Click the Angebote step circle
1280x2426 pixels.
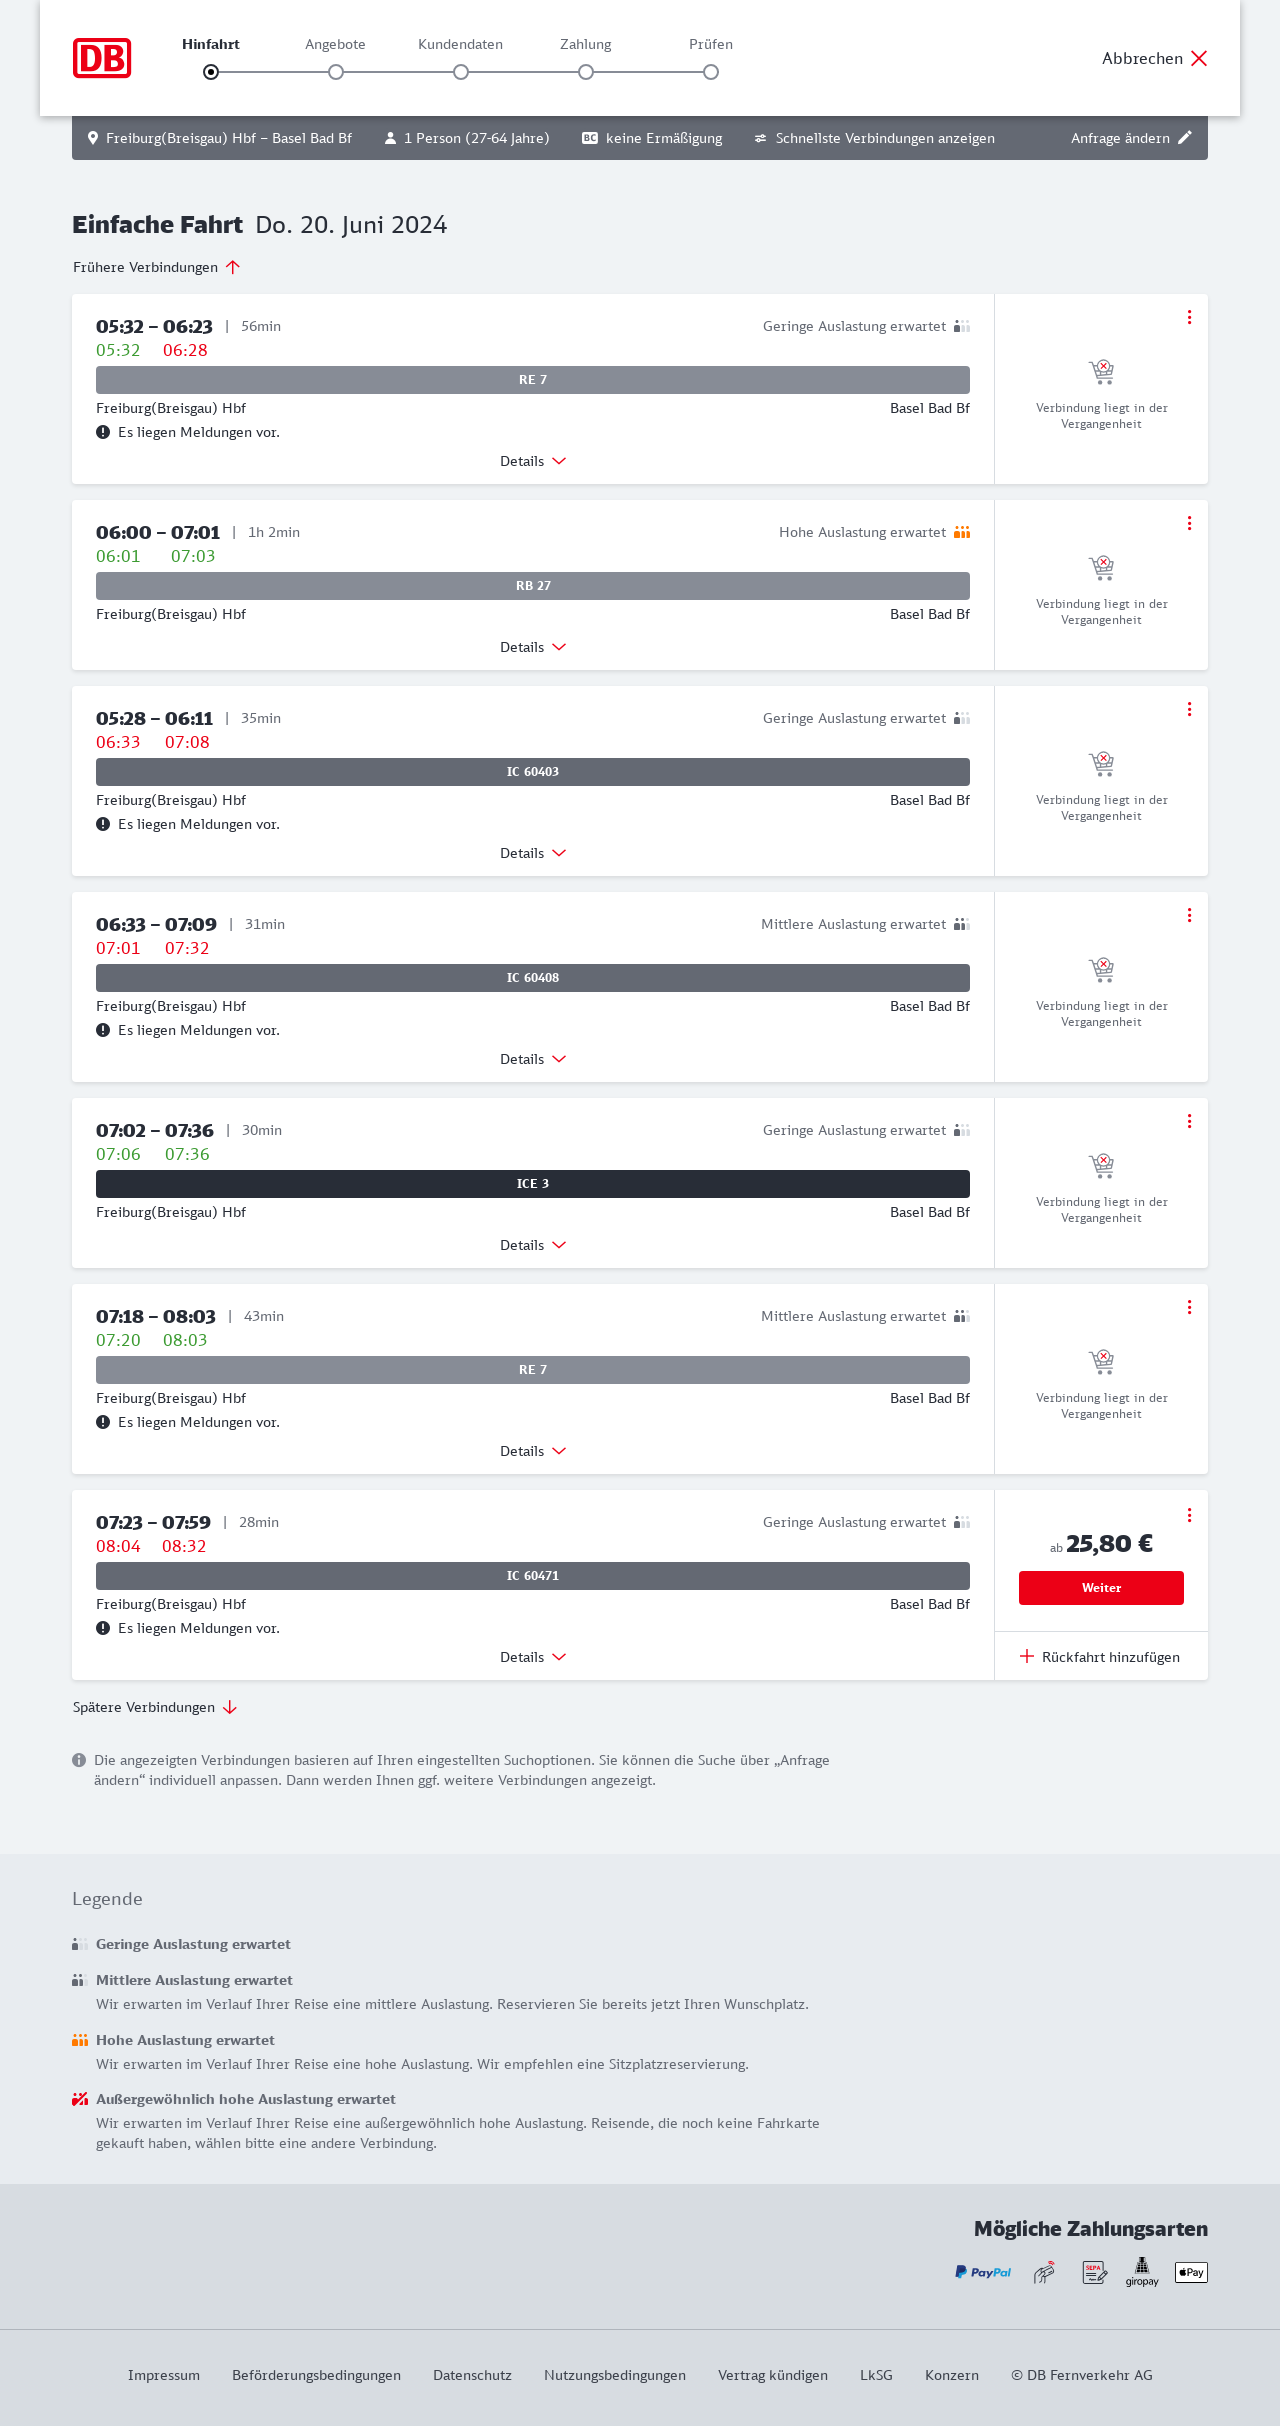point(336,72)
